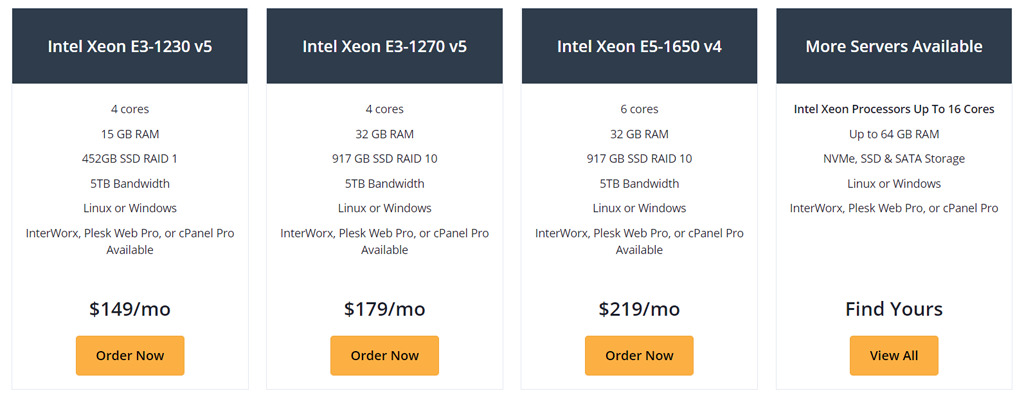This screenshot has height=400, width=1024.
Task: Click Intel Xeon Processors Up To 16 Cores
Action: click(x=894, y=109)
